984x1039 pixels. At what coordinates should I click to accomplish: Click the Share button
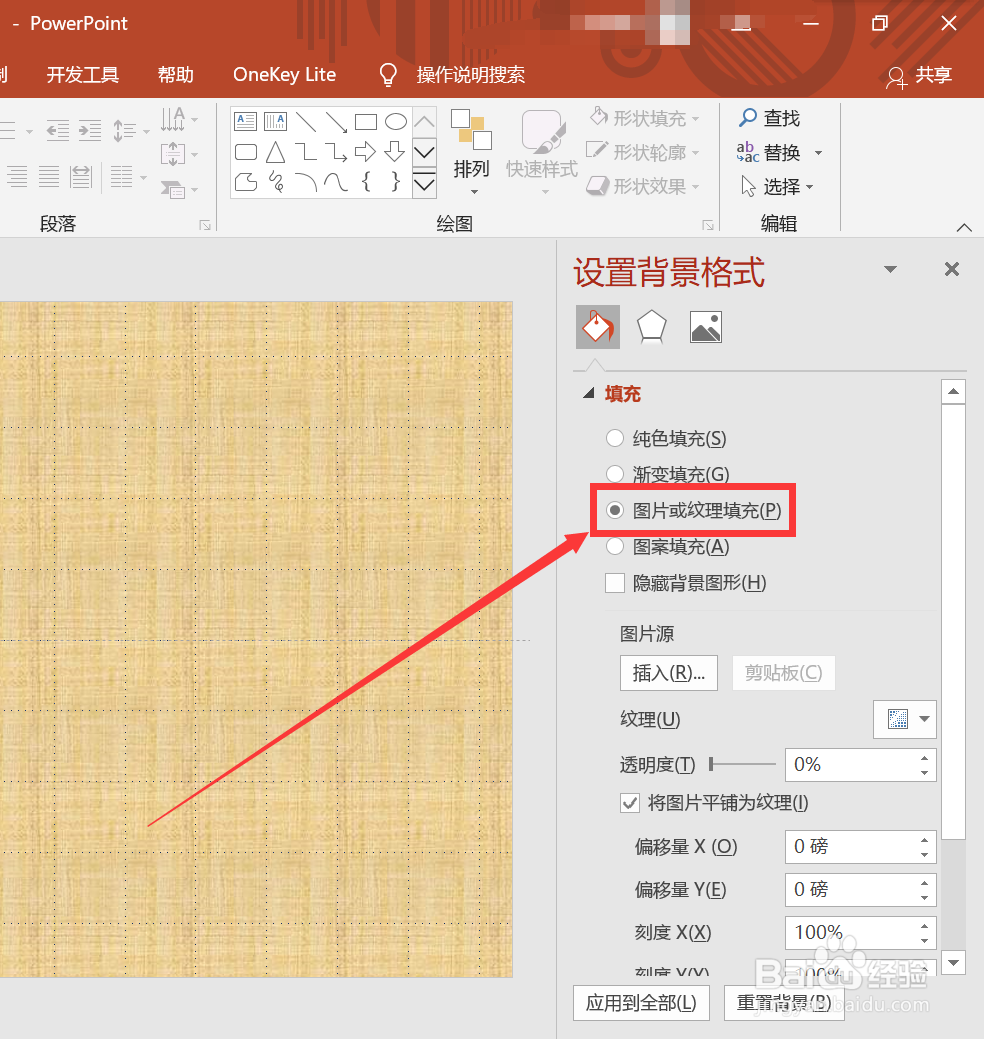[x=919, y=76]
